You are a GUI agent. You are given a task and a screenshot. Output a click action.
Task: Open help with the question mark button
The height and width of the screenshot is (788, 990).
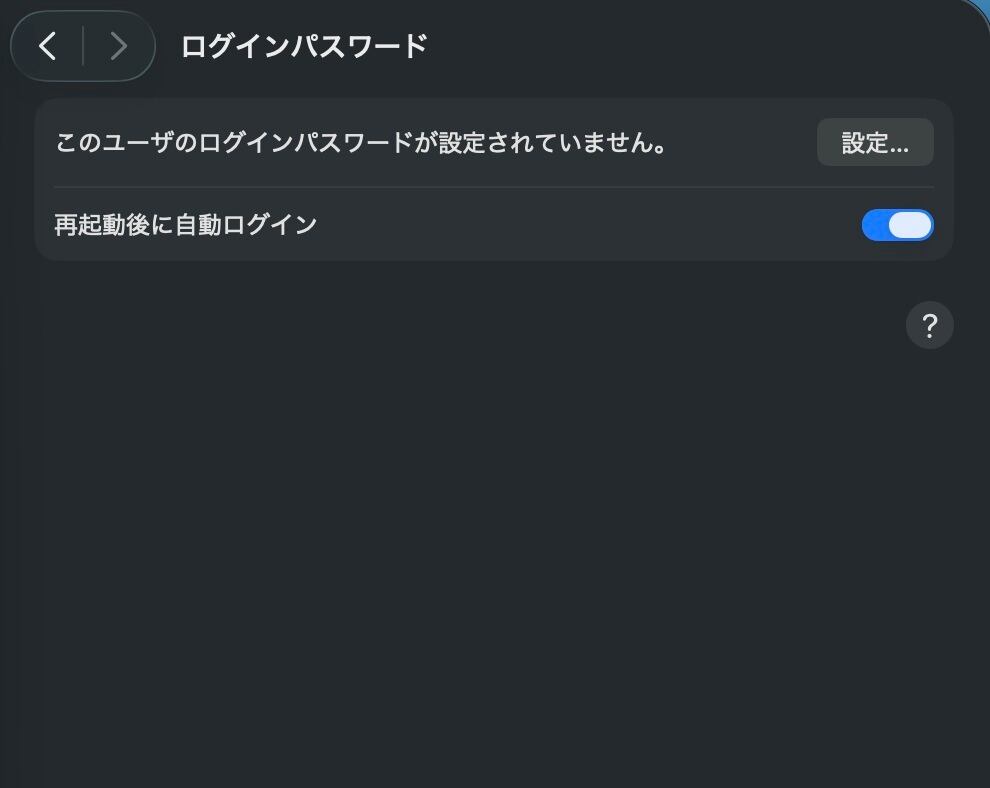point(929,325)
